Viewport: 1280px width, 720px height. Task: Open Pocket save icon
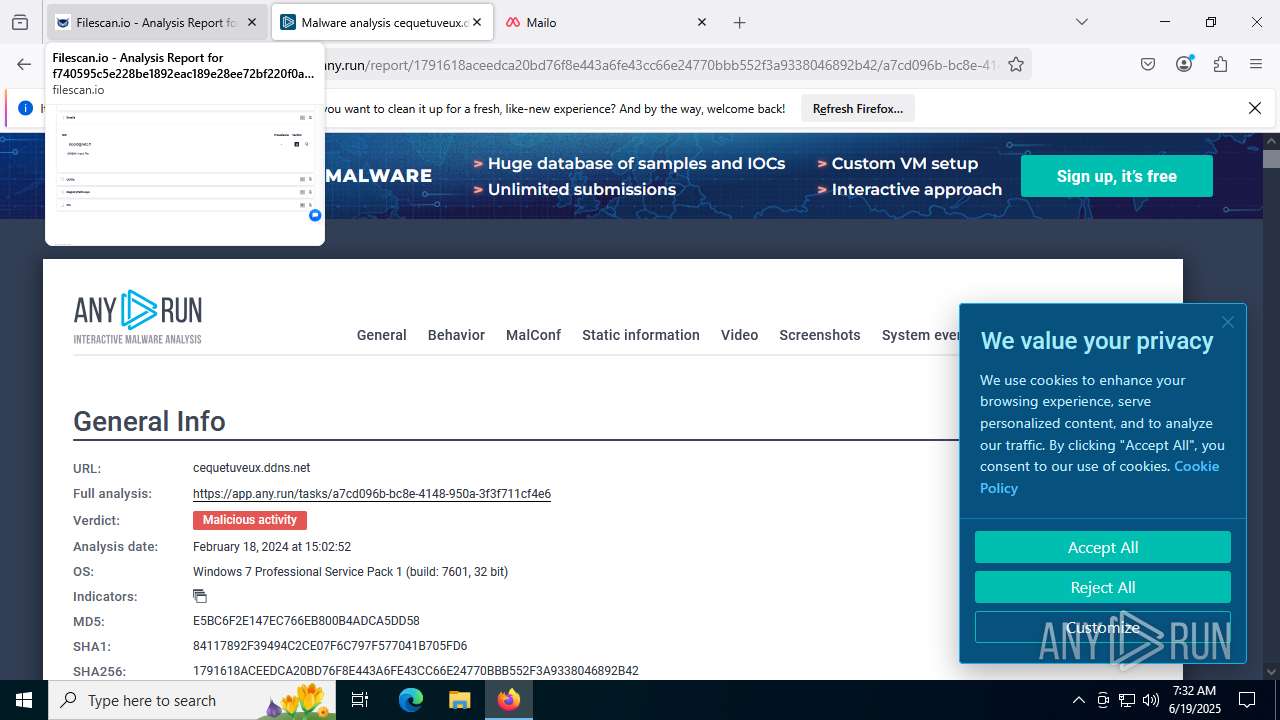click(x=1148, y=64)
